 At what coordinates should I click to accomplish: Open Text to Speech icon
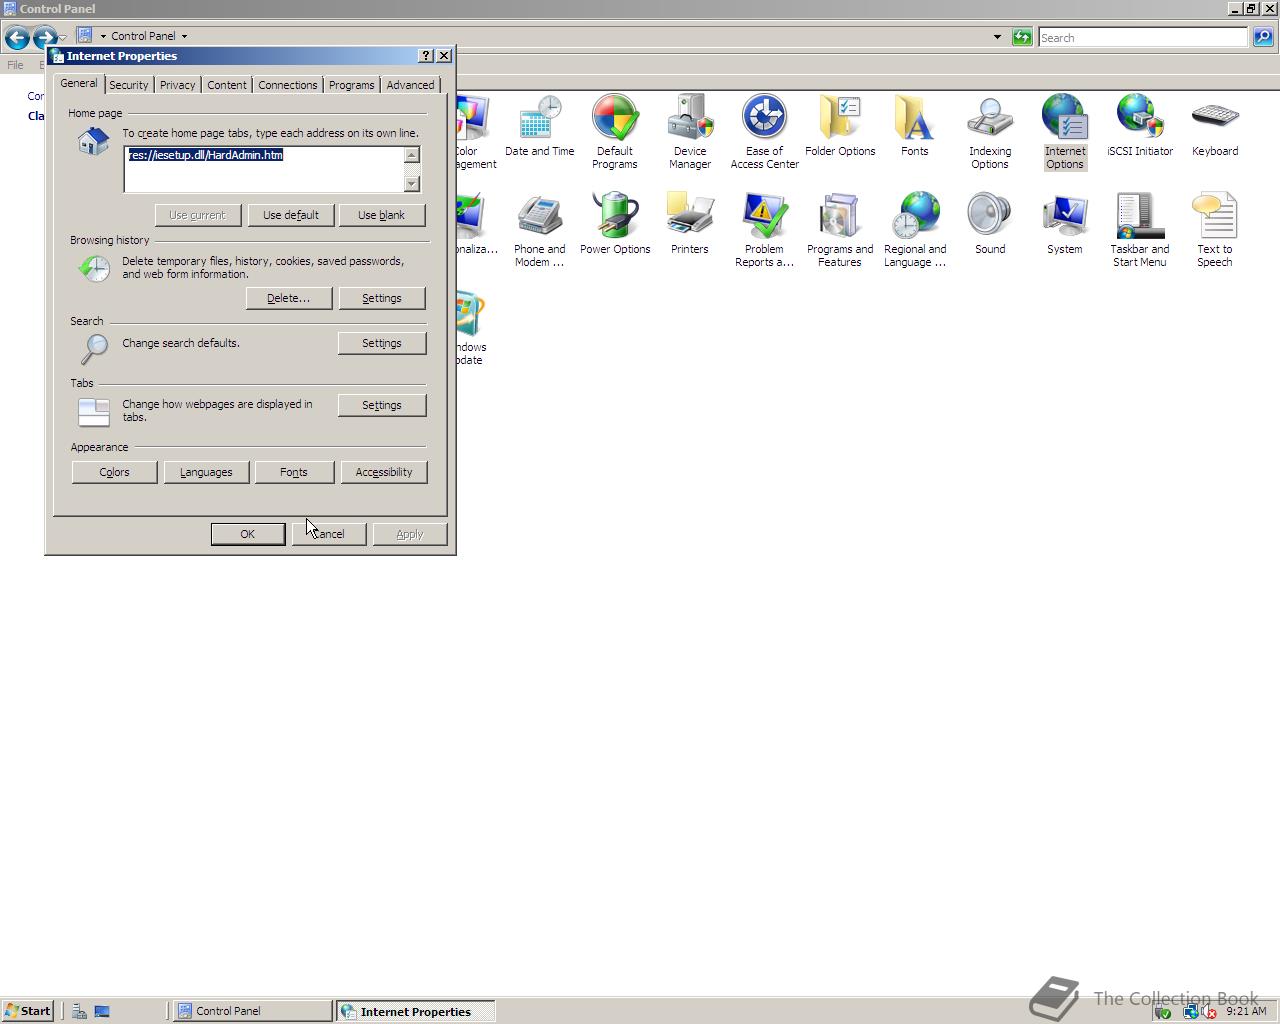point(1215,230)
